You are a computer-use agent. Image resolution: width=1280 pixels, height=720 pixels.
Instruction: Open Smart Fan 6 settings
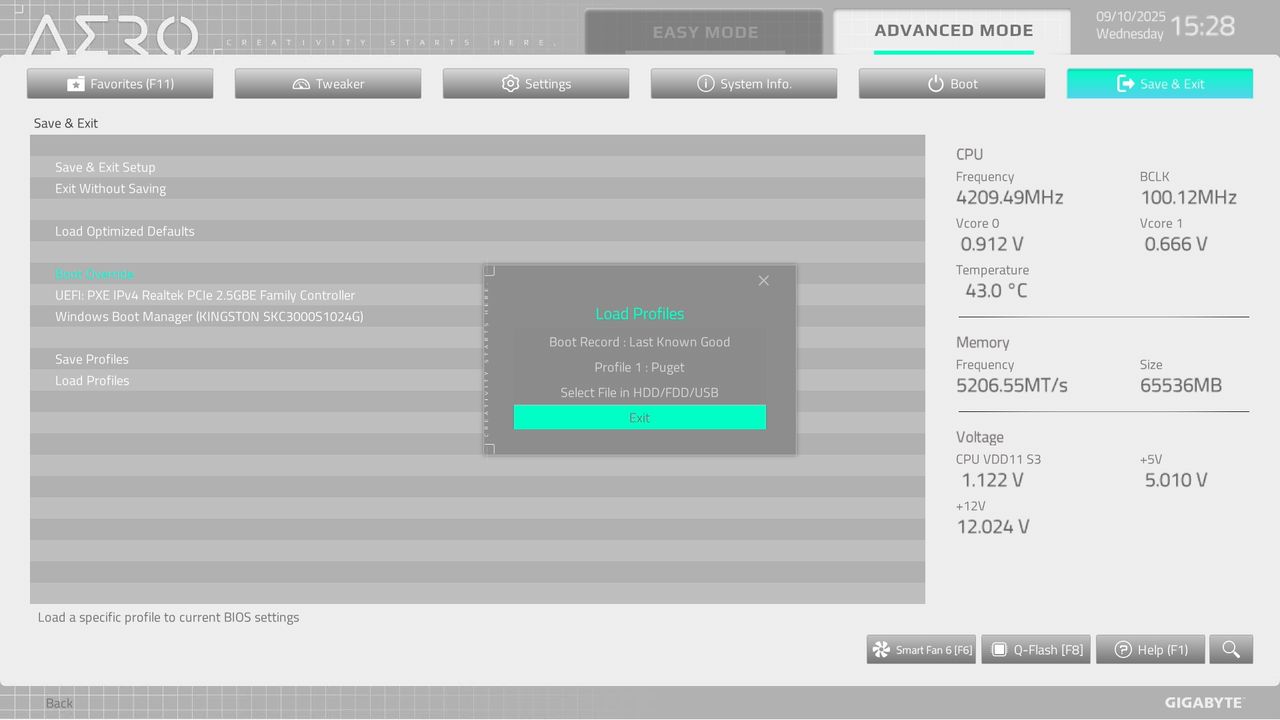click(x=920, y=649)
